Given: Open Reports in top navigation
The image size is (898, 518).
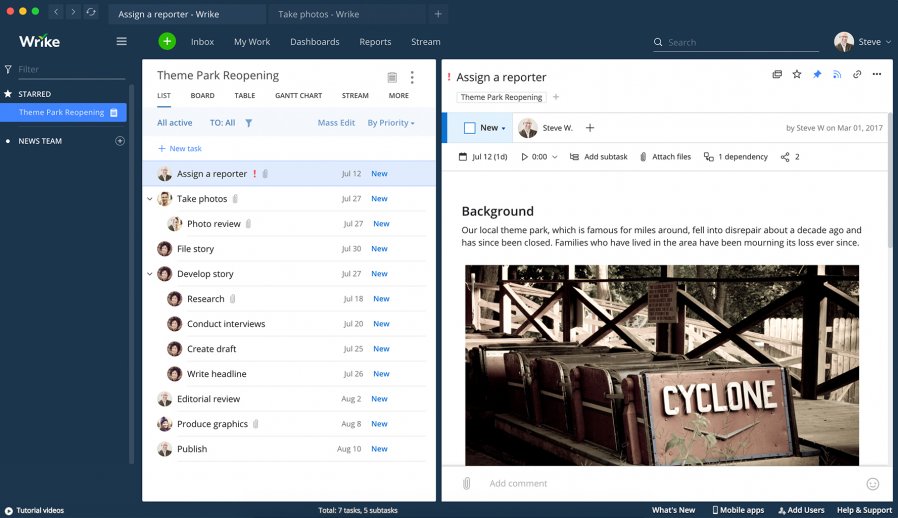Looking at the screenshot, I should pyautogui.click(x=375, y=42).
